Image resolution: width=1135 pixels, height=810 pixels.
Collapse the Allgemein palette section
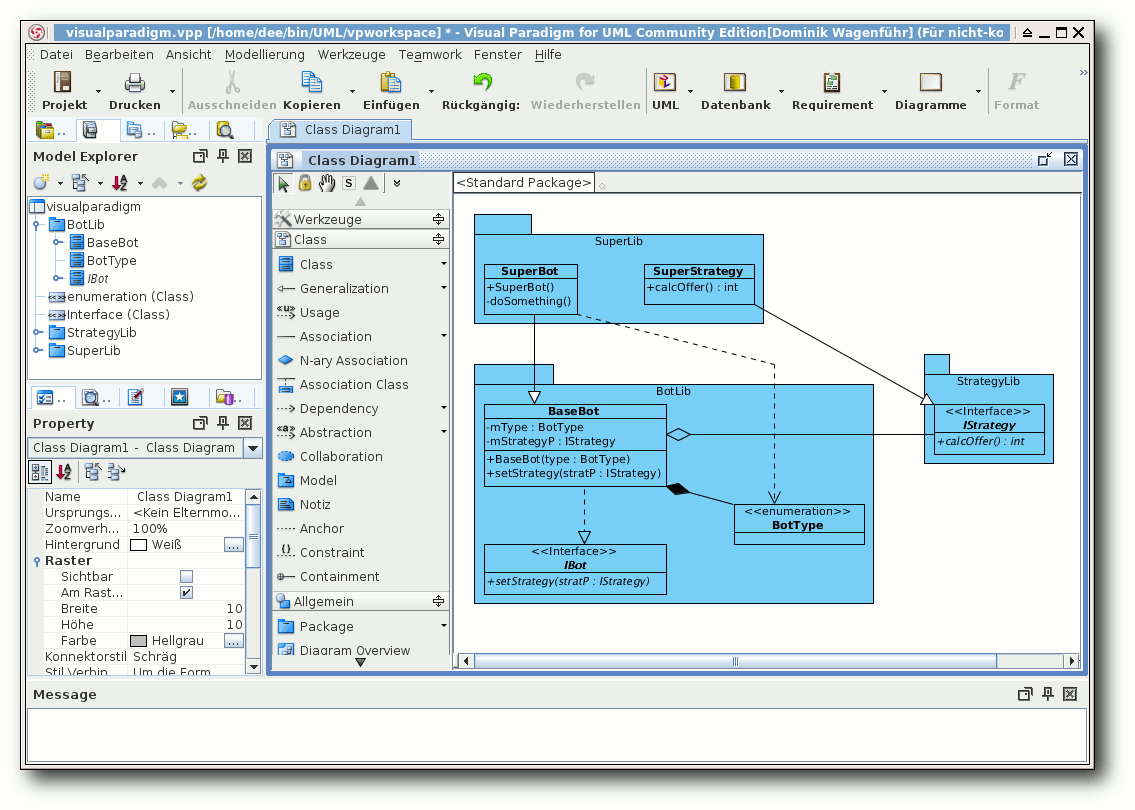[x=438, y=601]
